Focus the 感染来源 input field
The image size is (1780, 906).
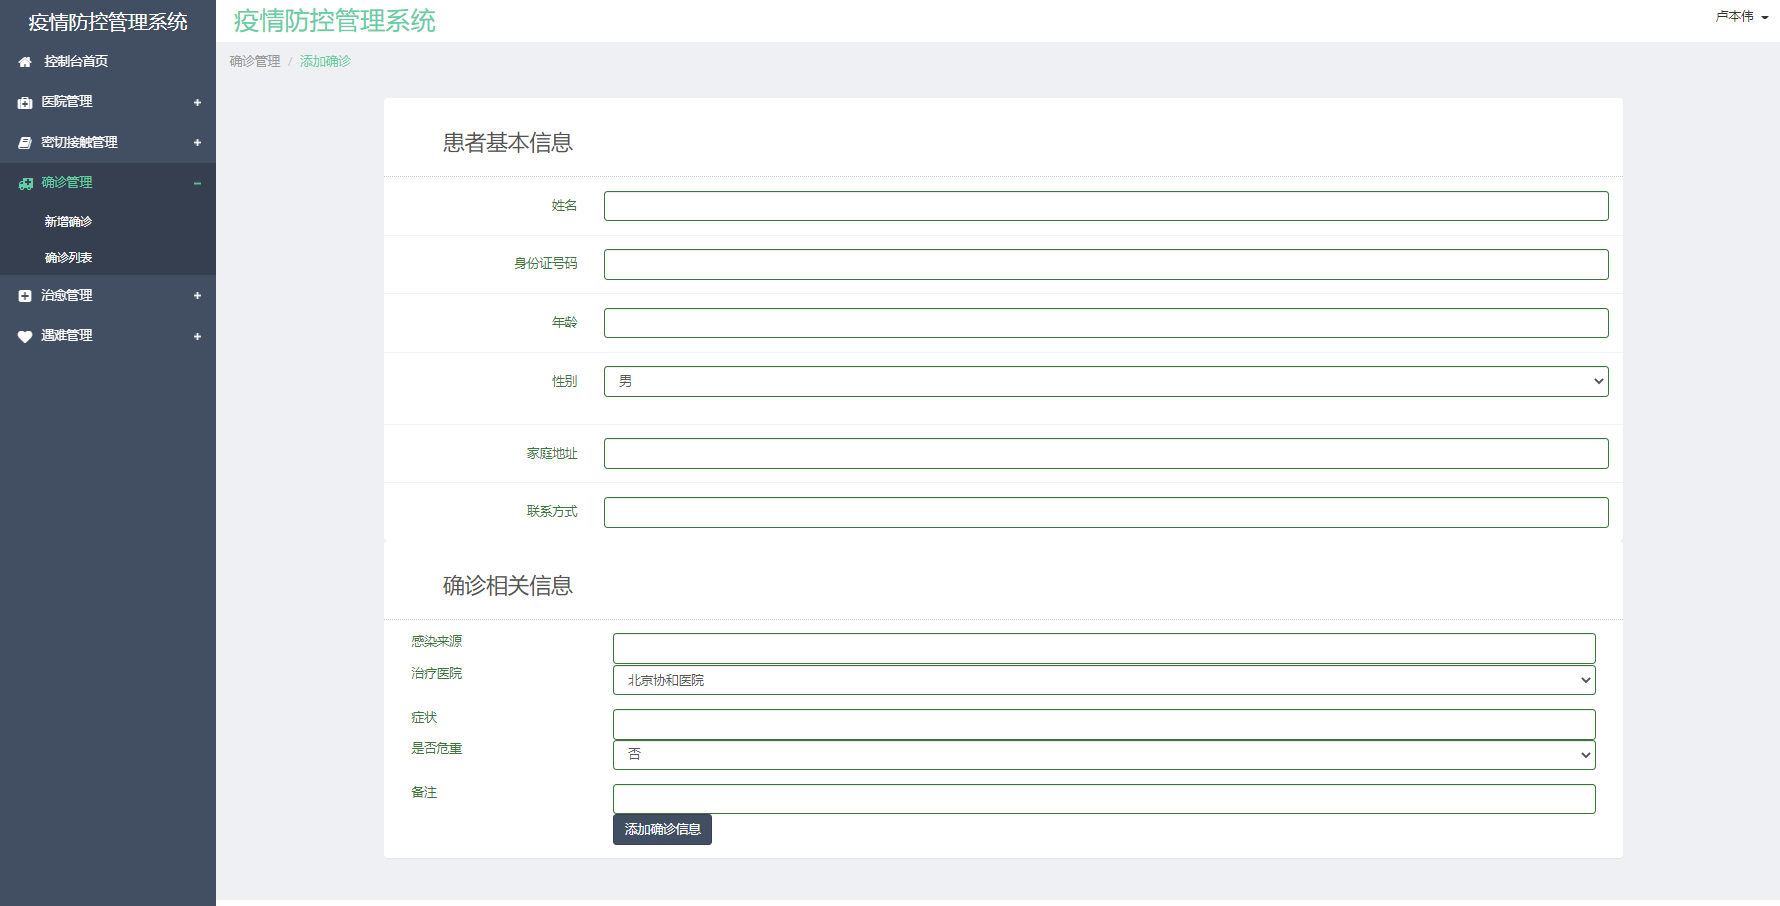(1104, 648)
